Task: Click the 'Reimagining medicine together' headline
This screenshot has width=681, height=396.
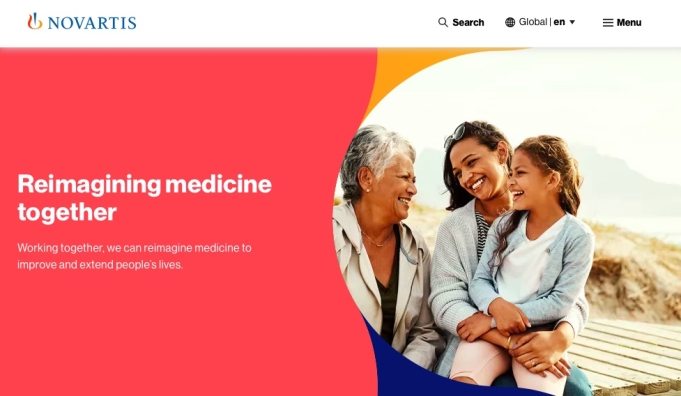Action: (145, 198)
